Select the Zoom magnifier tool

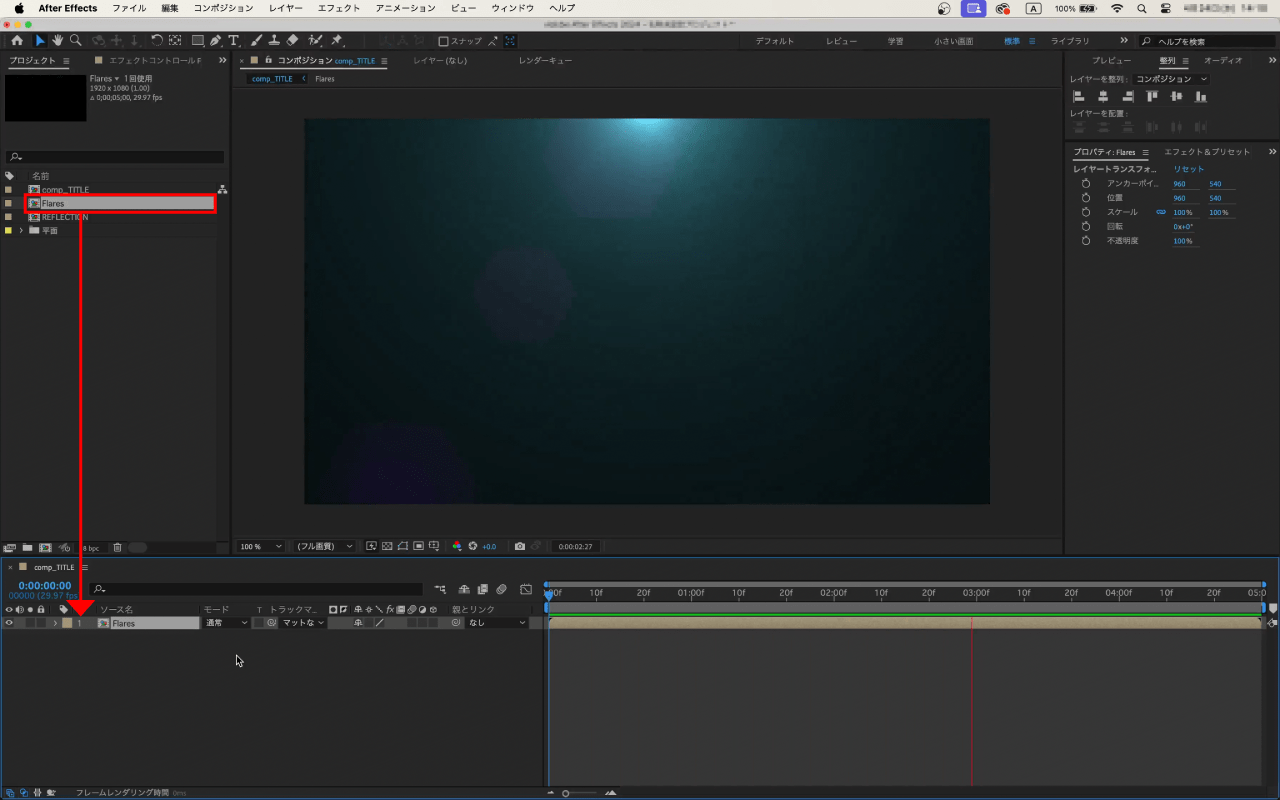click(x=76, y=41)
